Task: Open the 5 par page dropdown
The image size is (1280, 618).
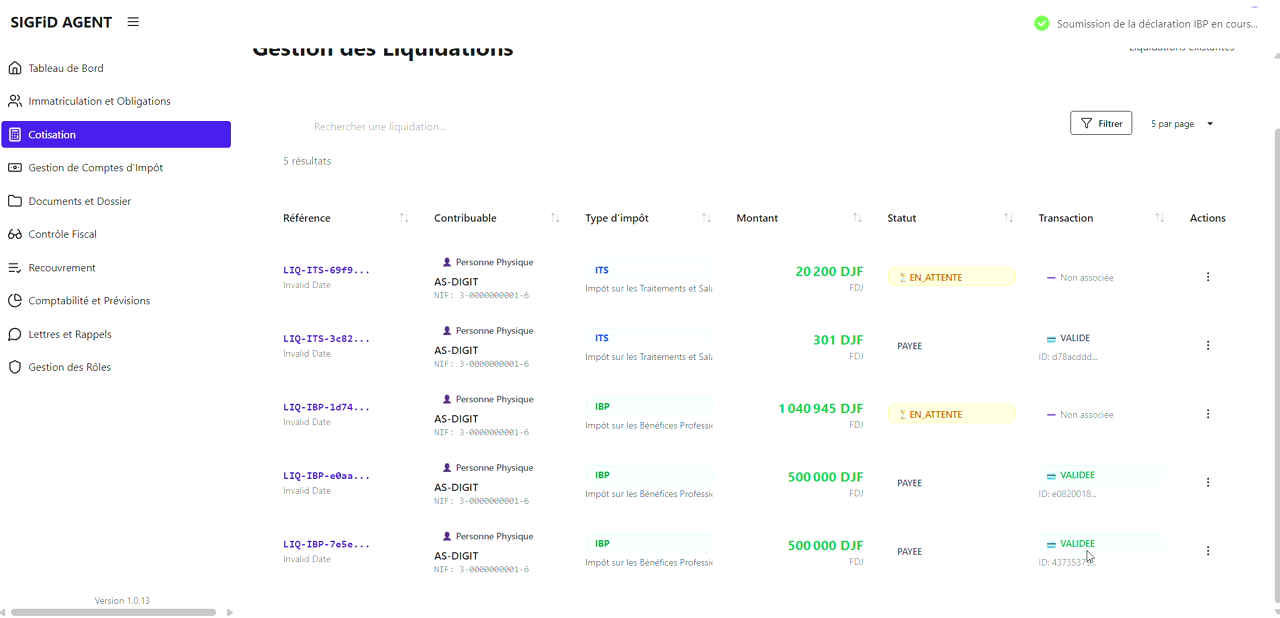Action: click(1182, 124)
